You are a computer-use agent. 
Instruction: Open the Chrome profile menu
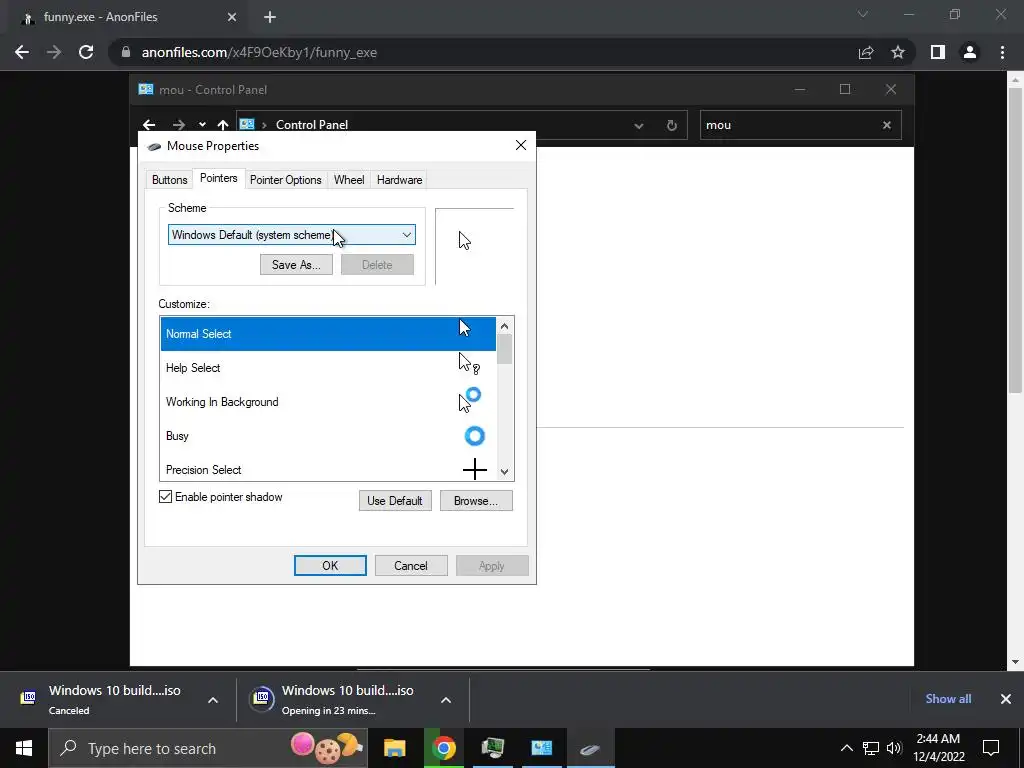pyautogui.click(x=970, y=52)
